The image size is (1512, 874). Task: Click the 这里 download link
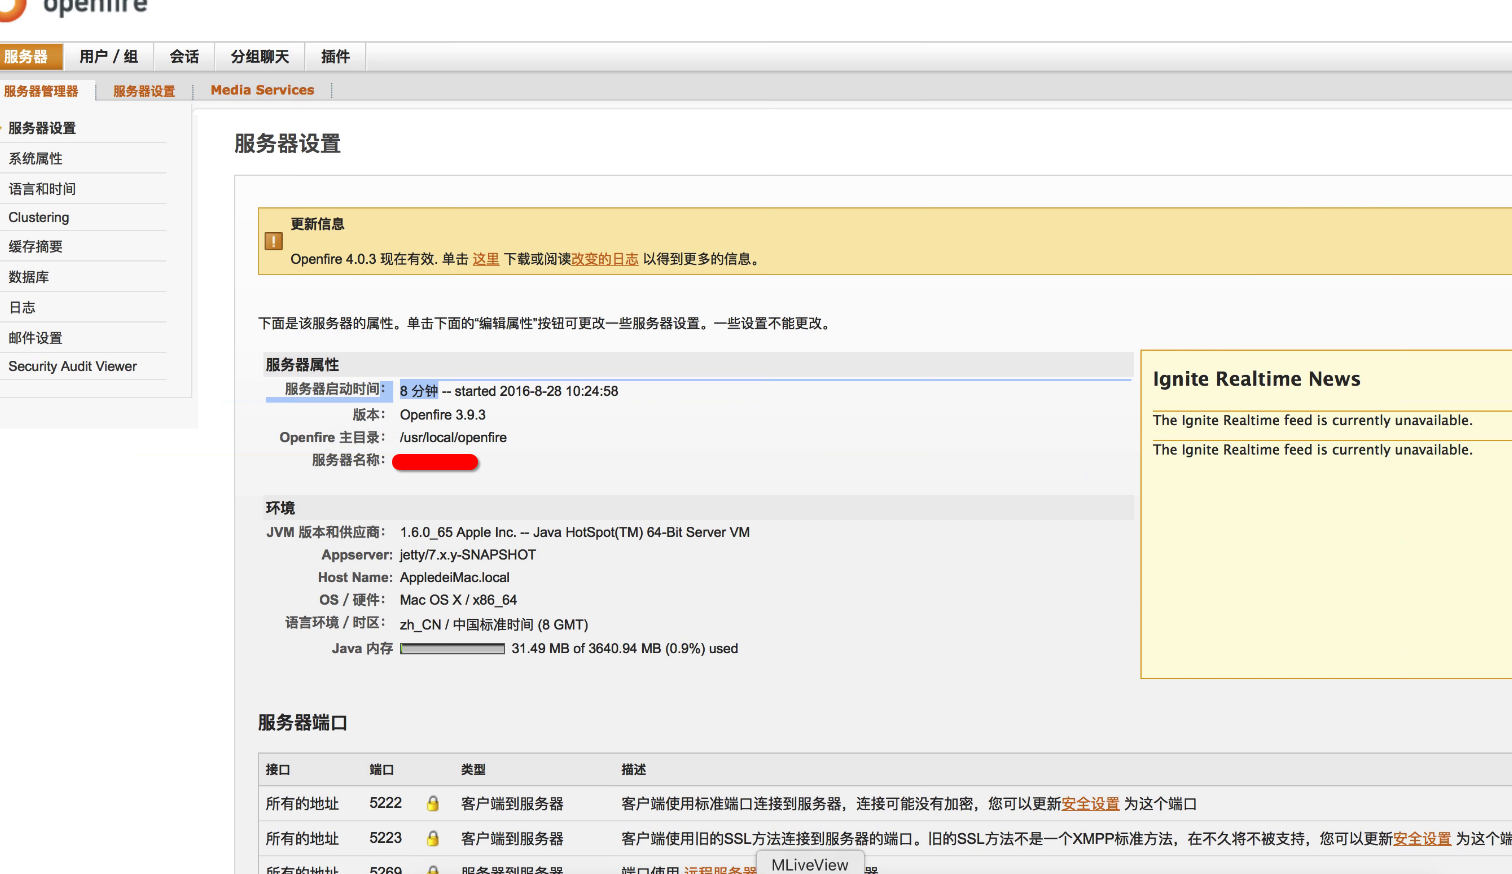pos(486,259)
